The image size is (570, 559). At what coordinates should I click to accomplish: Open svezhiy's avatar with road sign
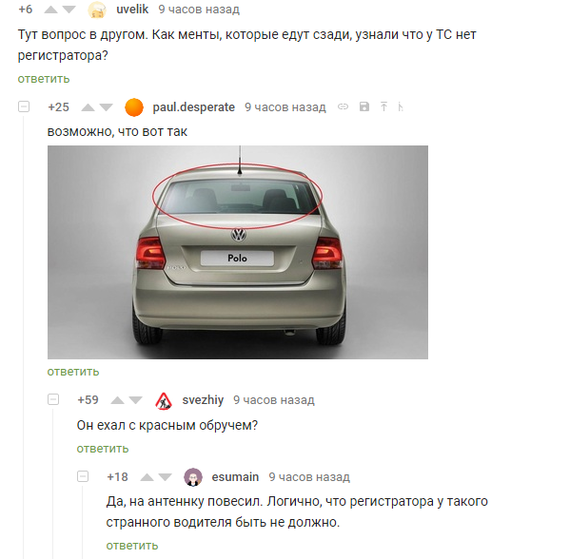(164, 401)
